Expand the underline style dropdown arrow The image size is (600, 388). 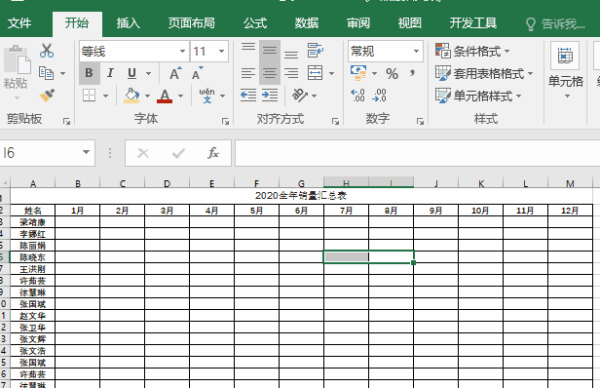point(148,73)
